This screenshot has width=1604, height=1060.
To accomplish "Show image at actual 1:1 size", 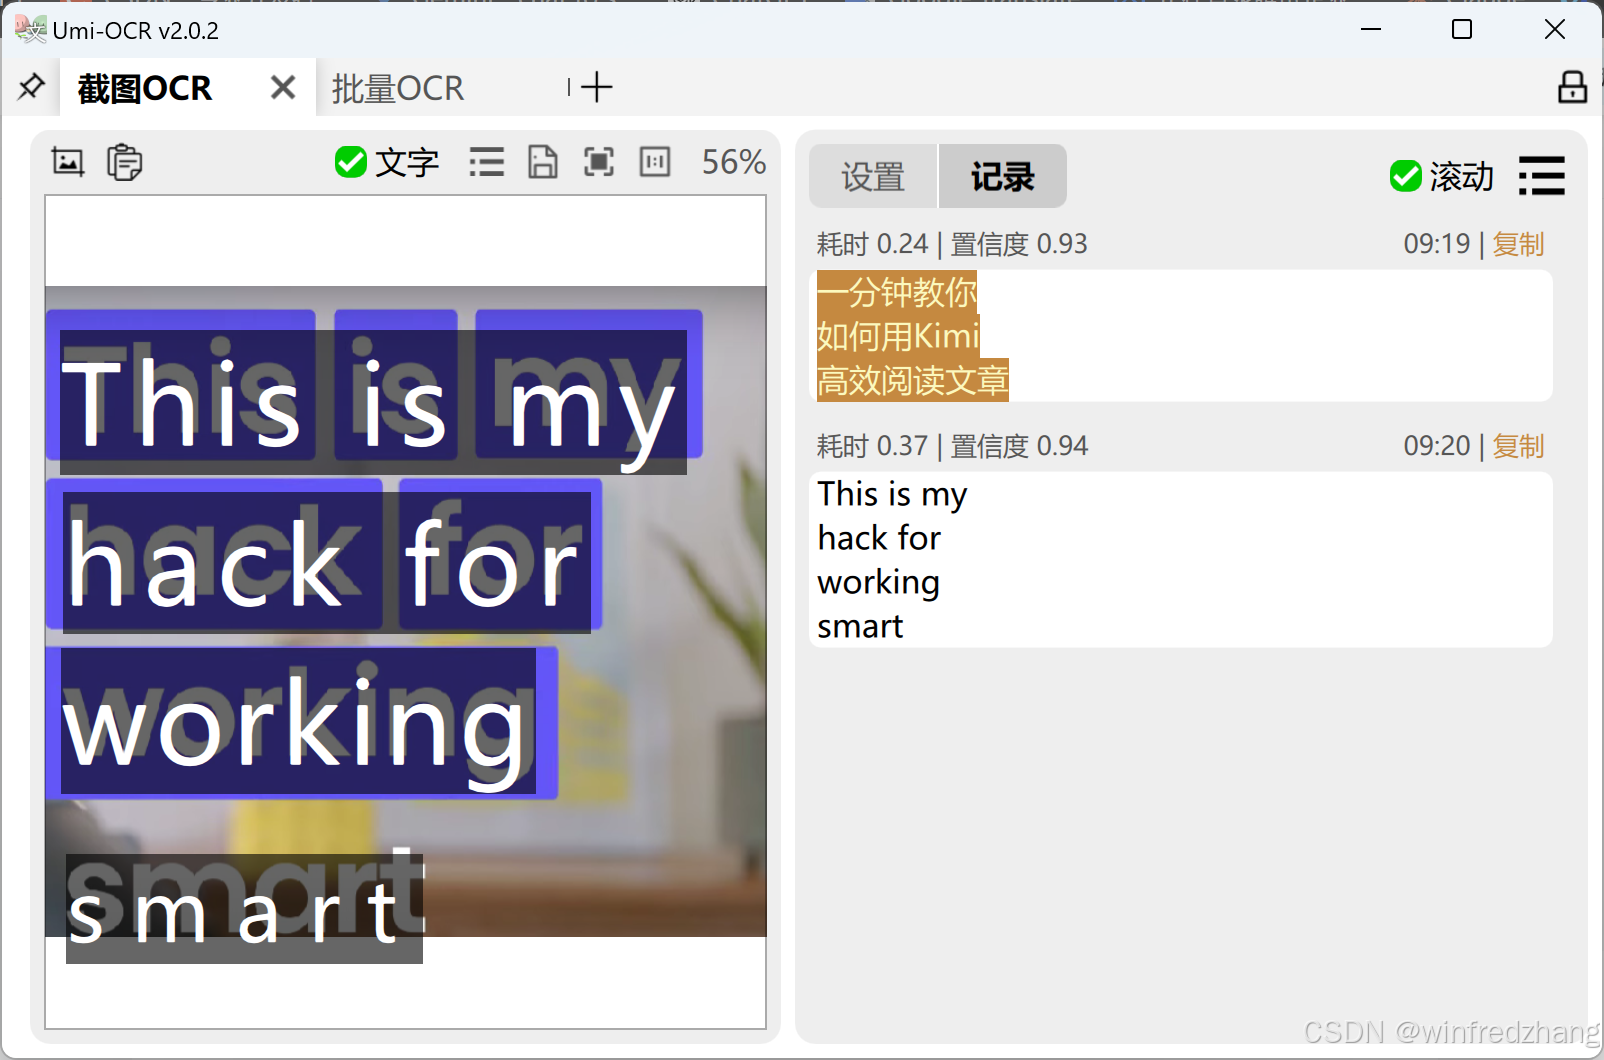I will 655,162.
